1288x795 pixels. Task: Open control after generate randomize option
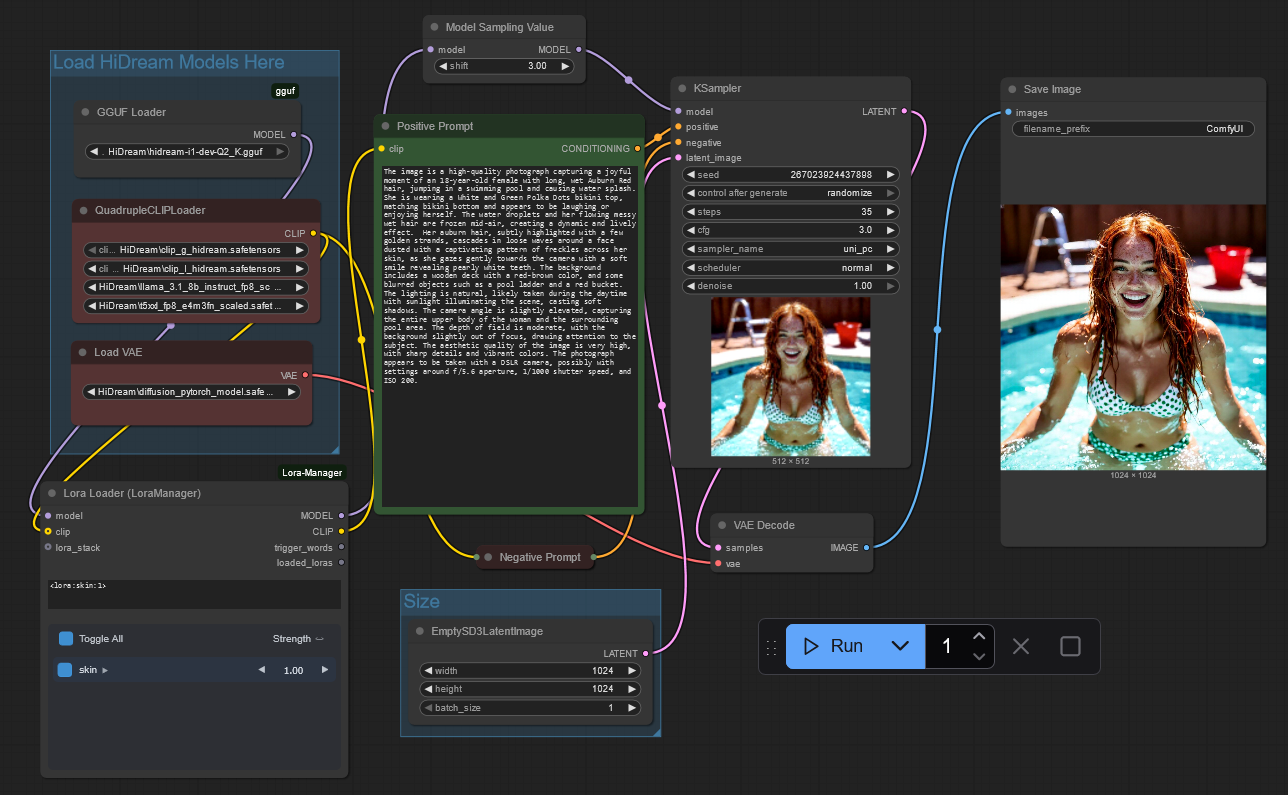pyautogui.click(x=790, y=193)
